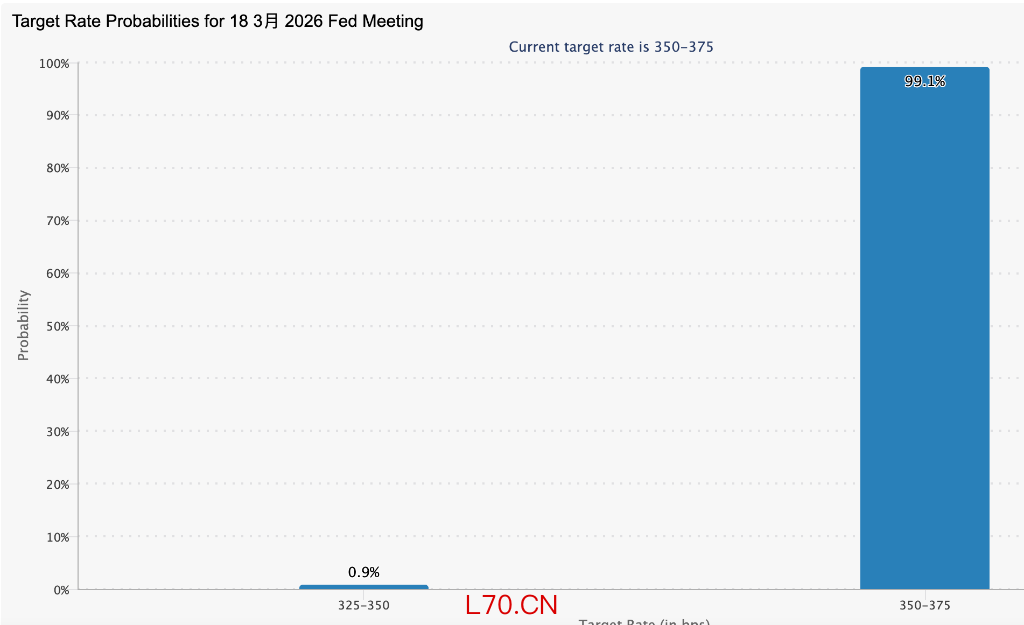Select the 70% y-axis tick label

(x=56, y=221)
